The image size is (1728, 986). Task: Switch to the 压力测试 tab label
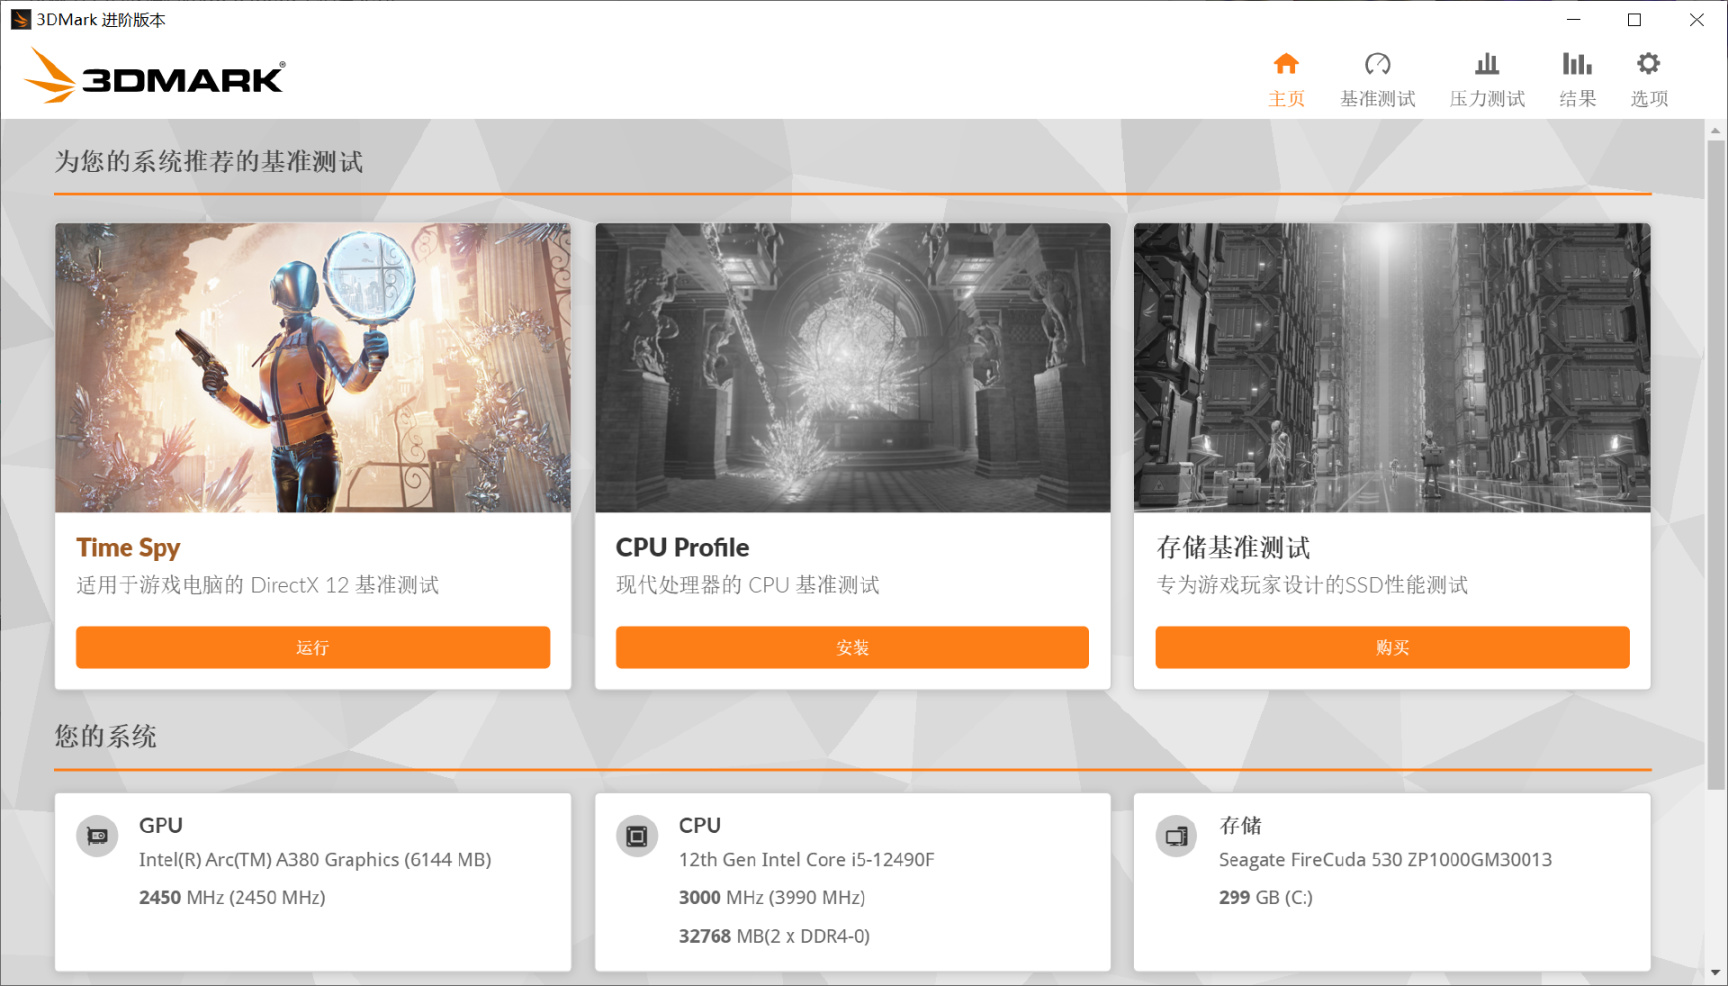tap(1487, 99)
